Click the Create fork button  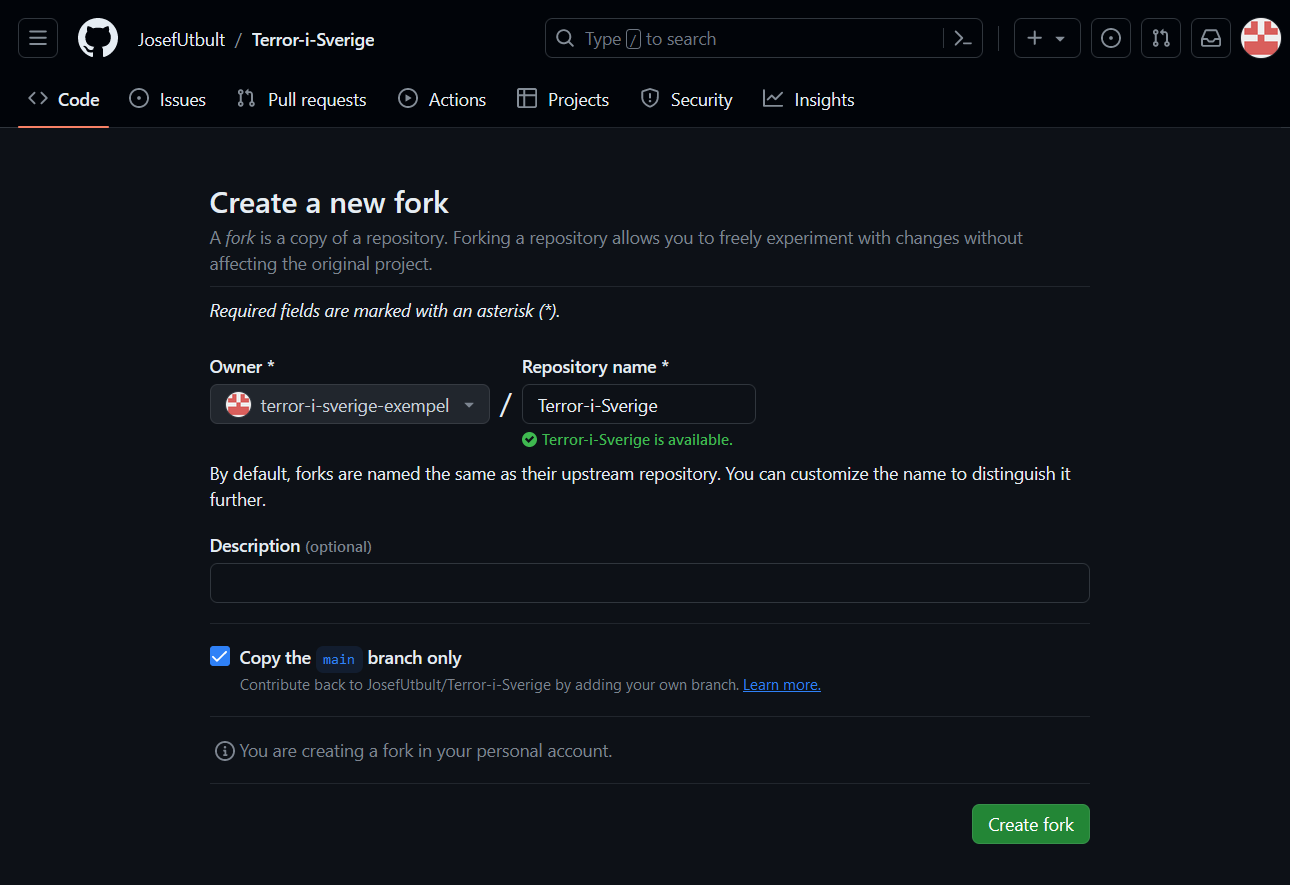click(1031, 824)
